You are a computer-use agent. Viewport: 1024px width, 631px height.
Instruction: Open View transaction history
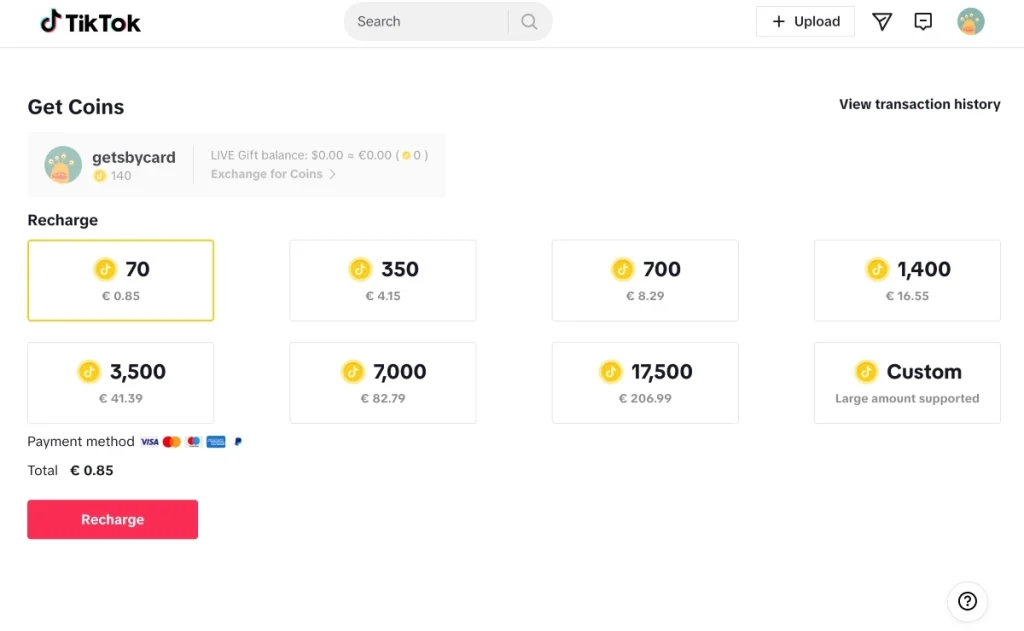(919, 104)
